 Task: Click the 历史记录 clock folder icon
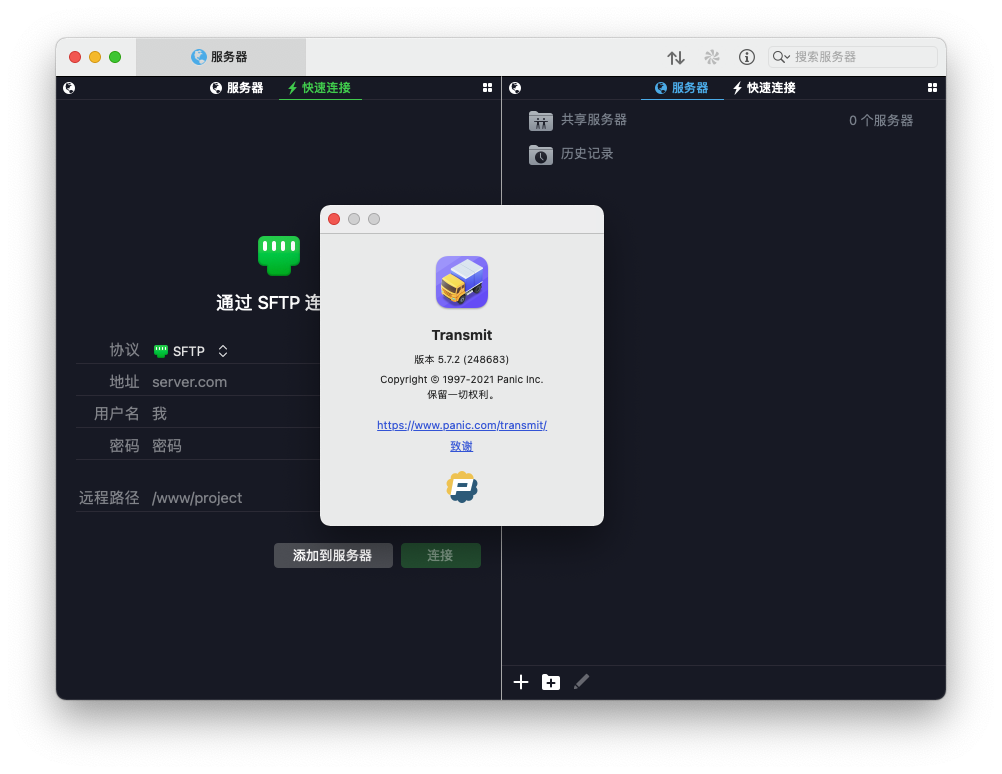tap(541, 154)
